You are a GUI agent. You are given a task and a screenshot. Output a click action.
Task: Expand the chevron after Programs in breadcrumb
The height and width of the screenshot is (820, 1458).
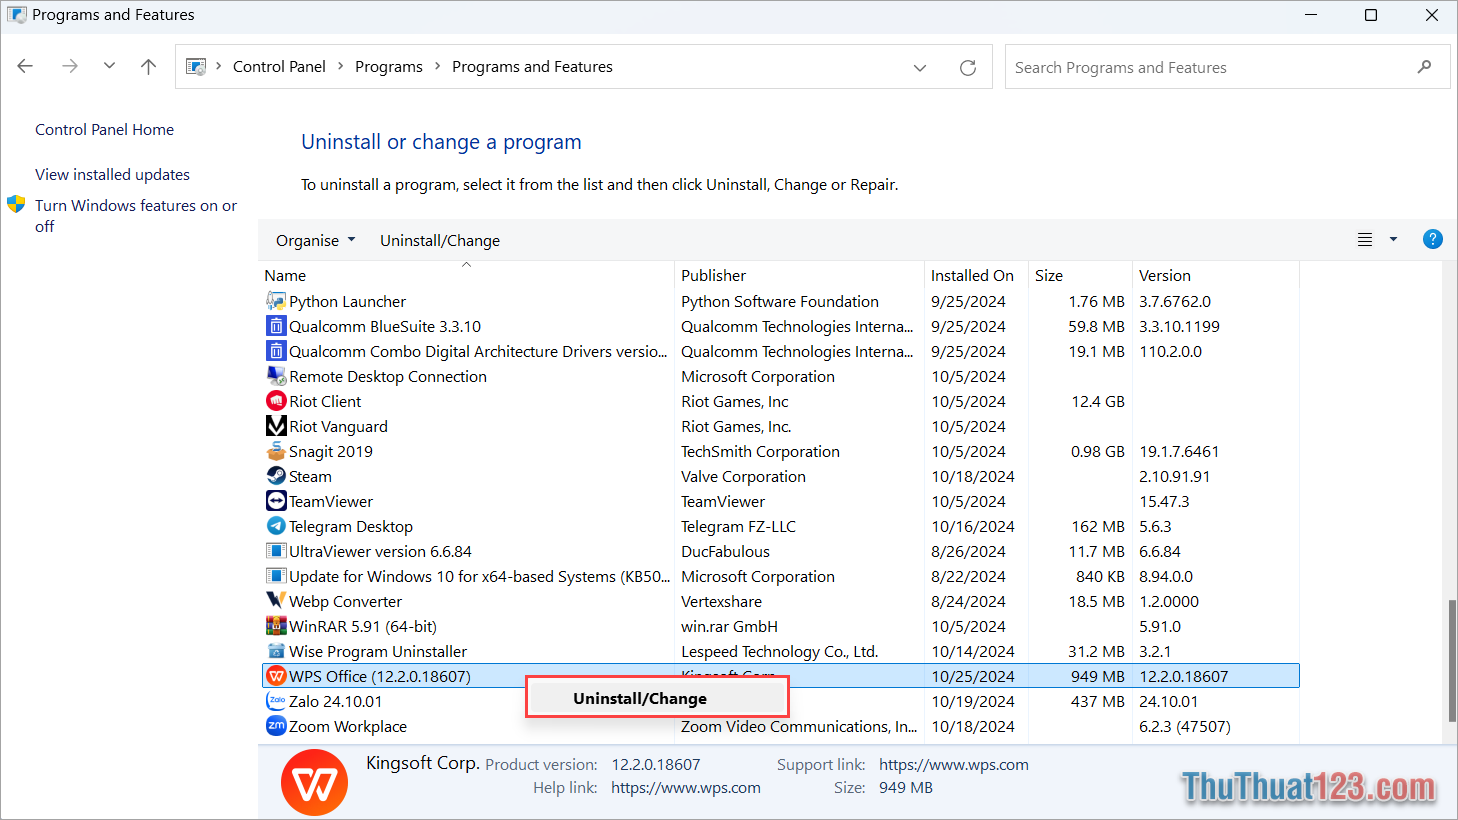(437, 66)
